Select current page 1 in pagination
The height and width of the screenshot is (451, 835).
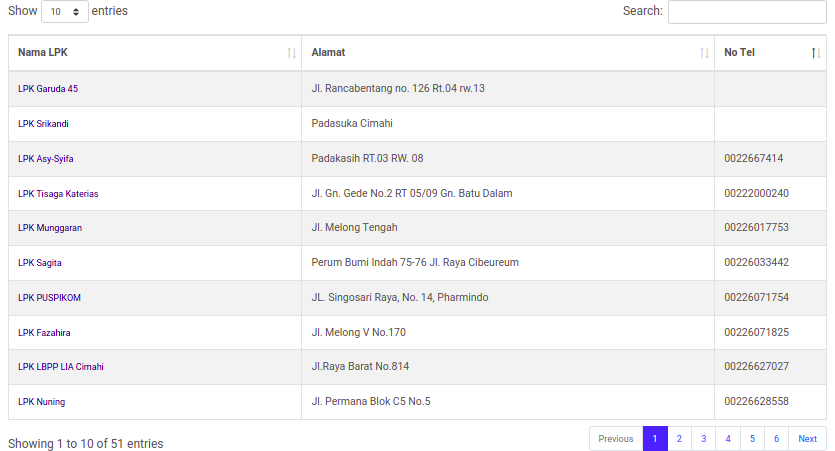[655, 439]
